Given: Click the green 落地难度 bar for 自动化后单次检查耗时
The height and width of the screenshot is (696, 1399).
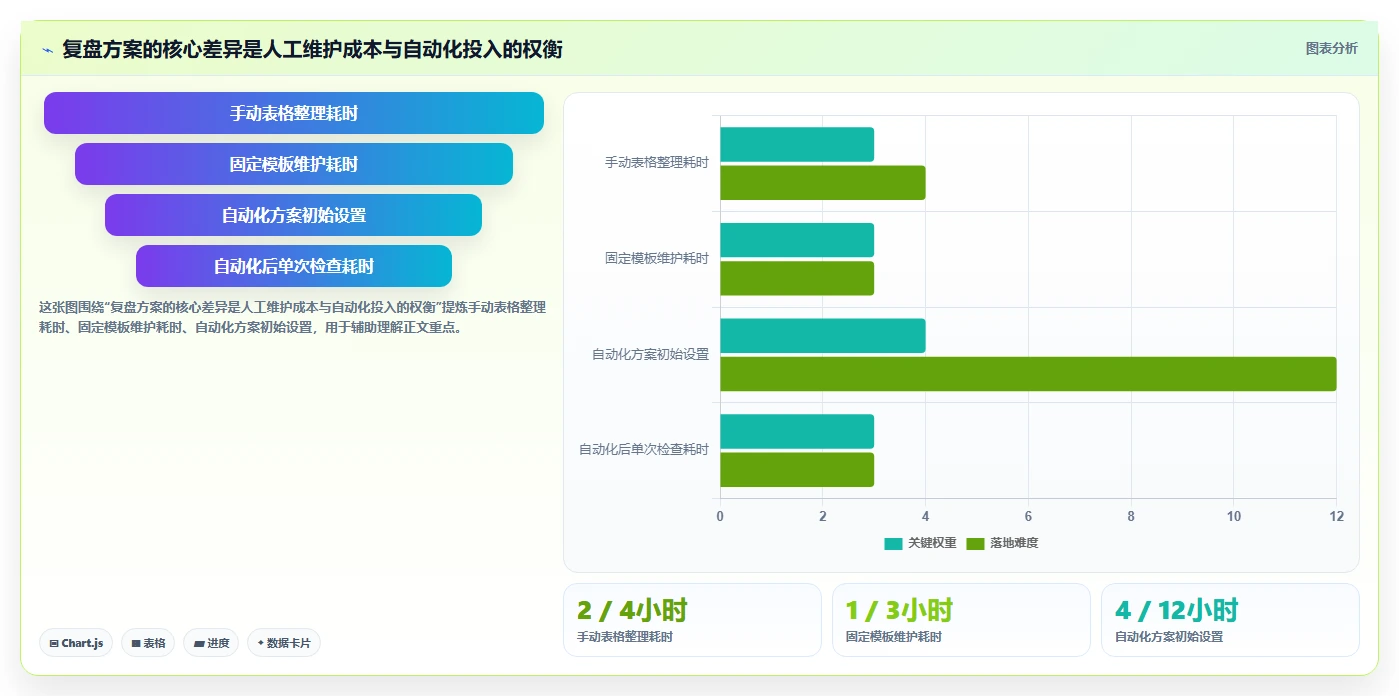Looking at the screenshot, I should (797, 470).
